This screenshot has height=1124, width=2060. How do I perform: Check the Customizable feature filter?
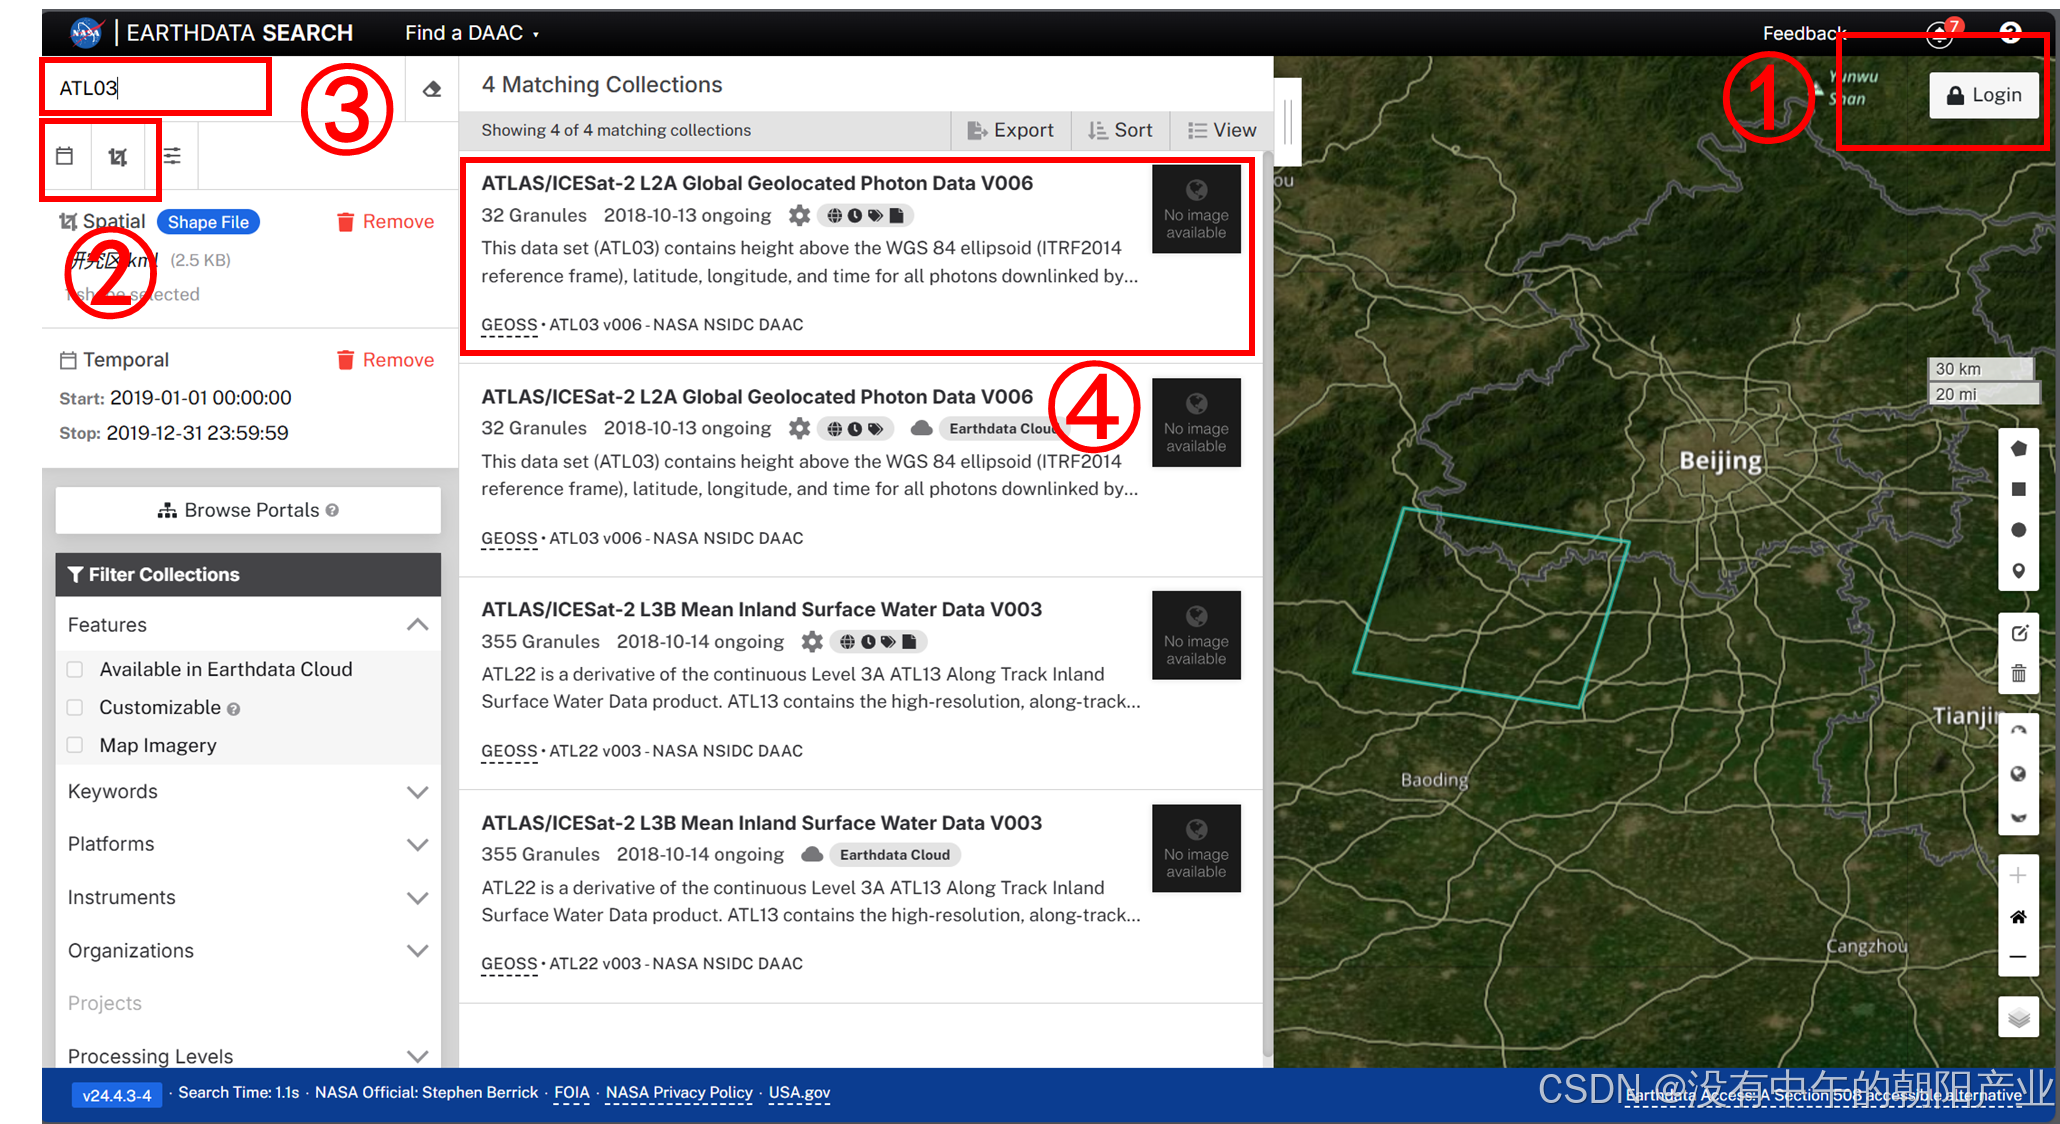point(75,708)
